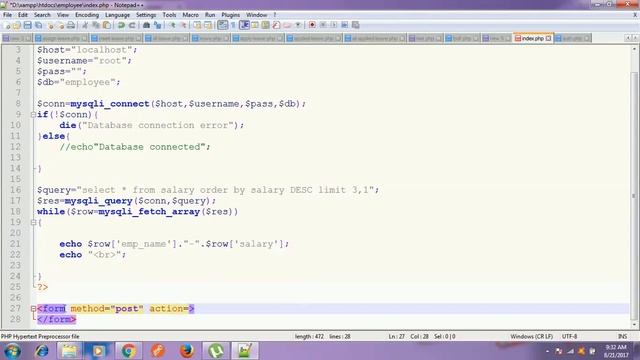This screenshot has width=640, height=360.
Task: Click the Ln/Col status bar field
Action: [x=422, y=336]
